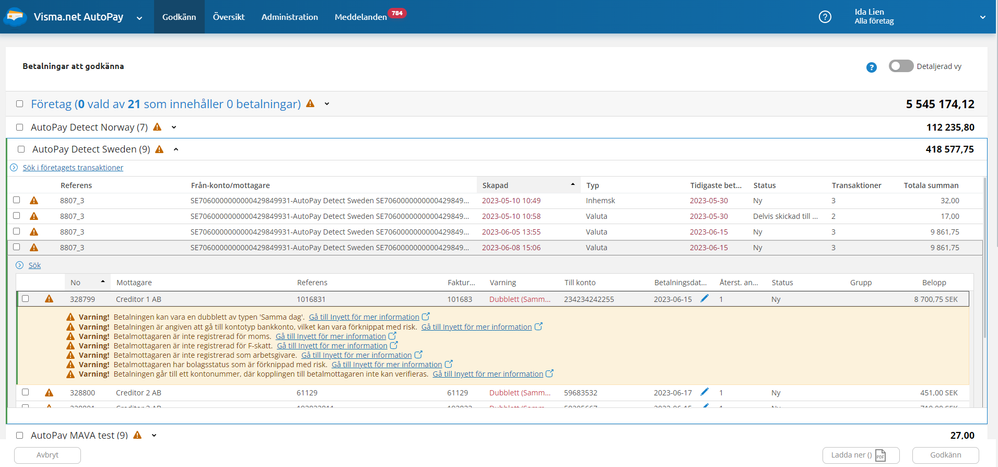Open external link icon for bolagsstatus warning
Viewport: 998px width, 467px height.
pos(449,365)
